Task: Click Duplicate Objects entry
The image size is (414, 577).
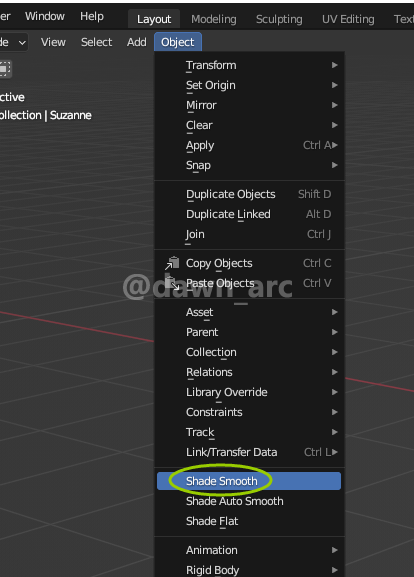Action: (x=249, y=194)
